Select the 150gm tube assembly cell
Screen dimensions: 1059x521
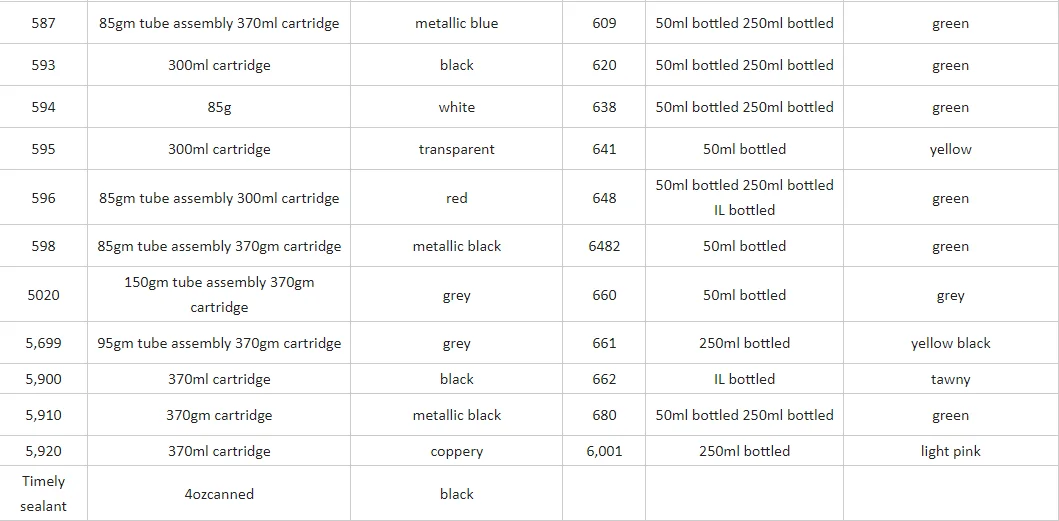[219, 295]
